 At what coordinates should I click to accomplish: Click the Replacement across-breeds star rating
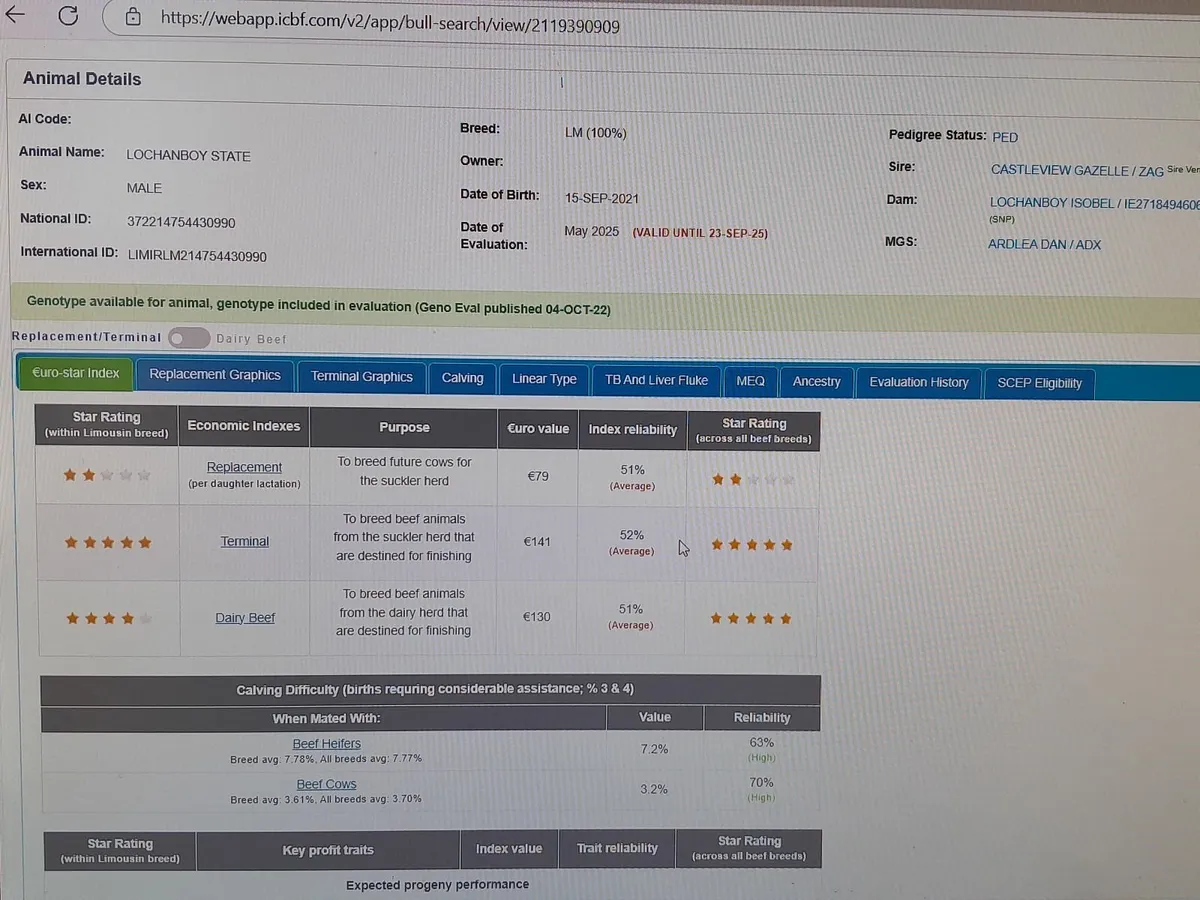pyautogui.click(x=753, y=481)
